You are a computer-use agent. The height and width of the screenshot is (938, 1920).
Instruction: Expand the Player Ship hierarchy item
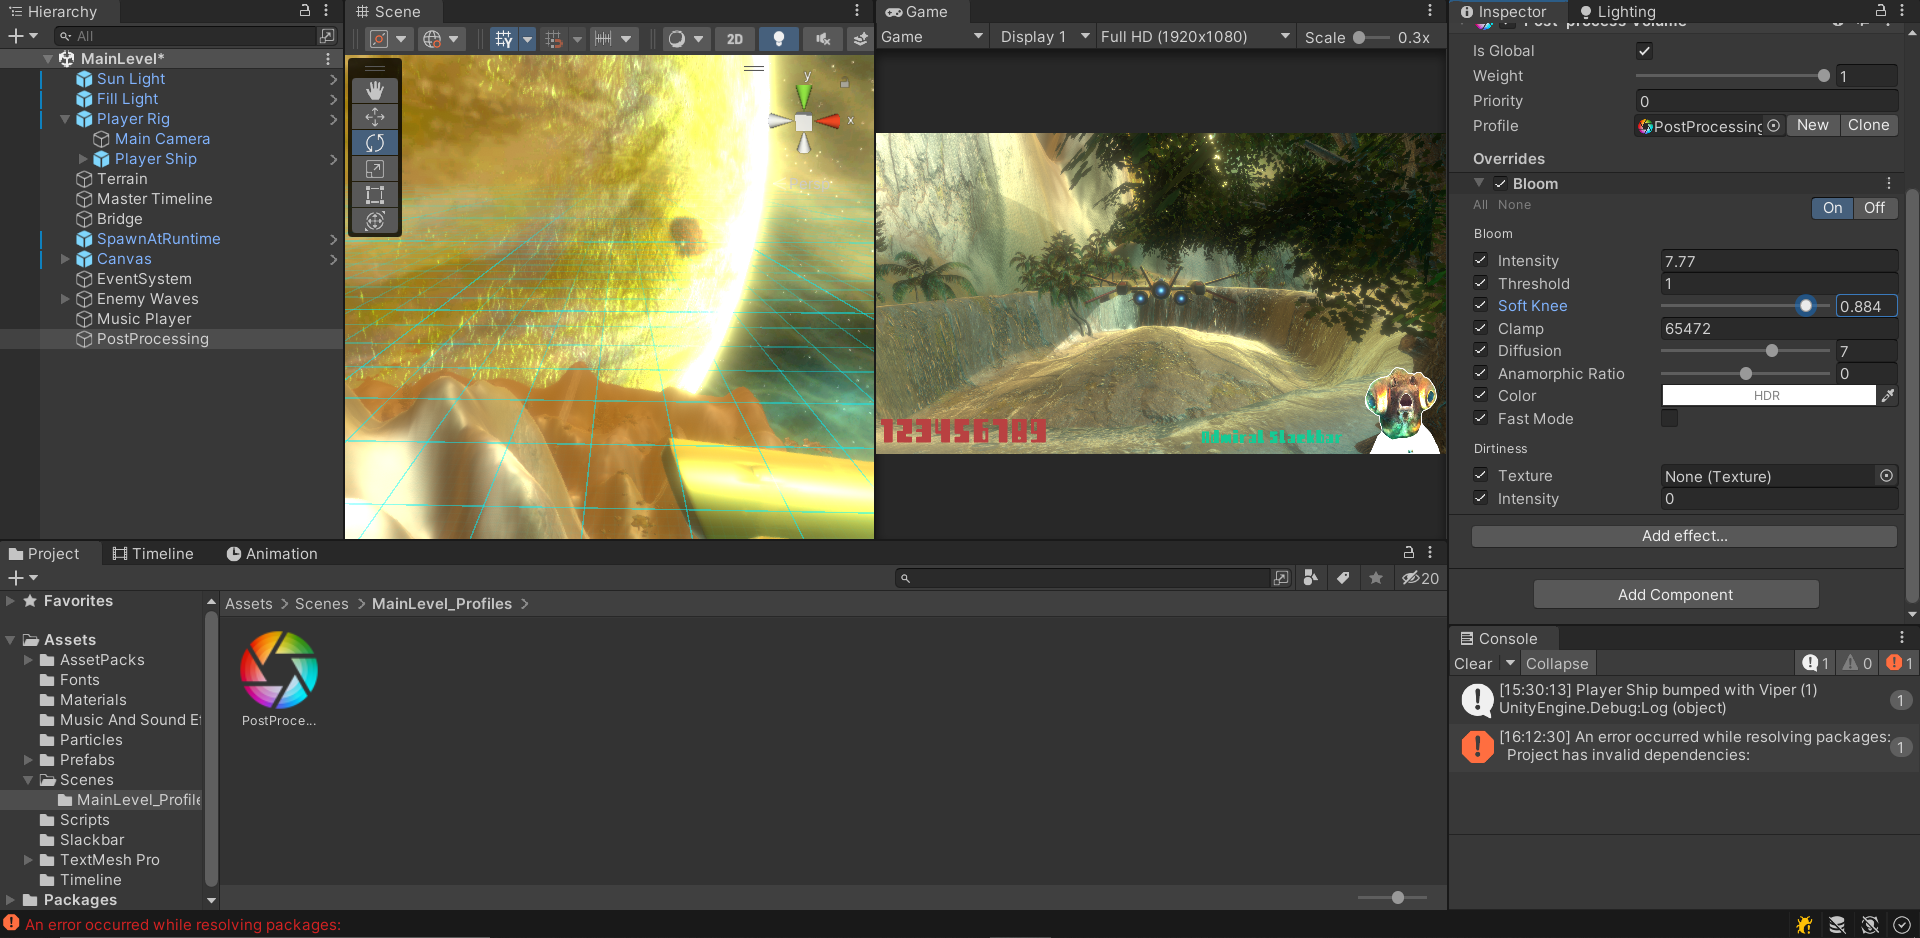click(x=83, y=159)
